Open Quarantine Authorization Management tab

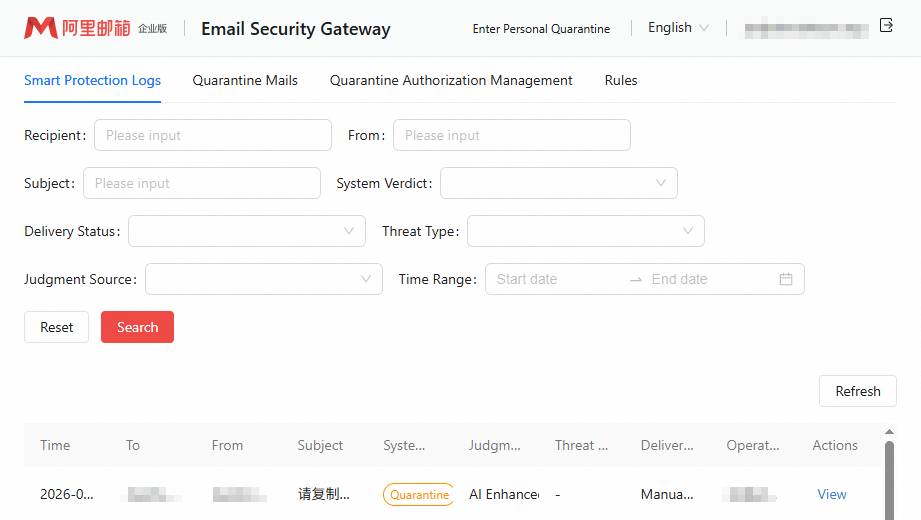(451, 80)
